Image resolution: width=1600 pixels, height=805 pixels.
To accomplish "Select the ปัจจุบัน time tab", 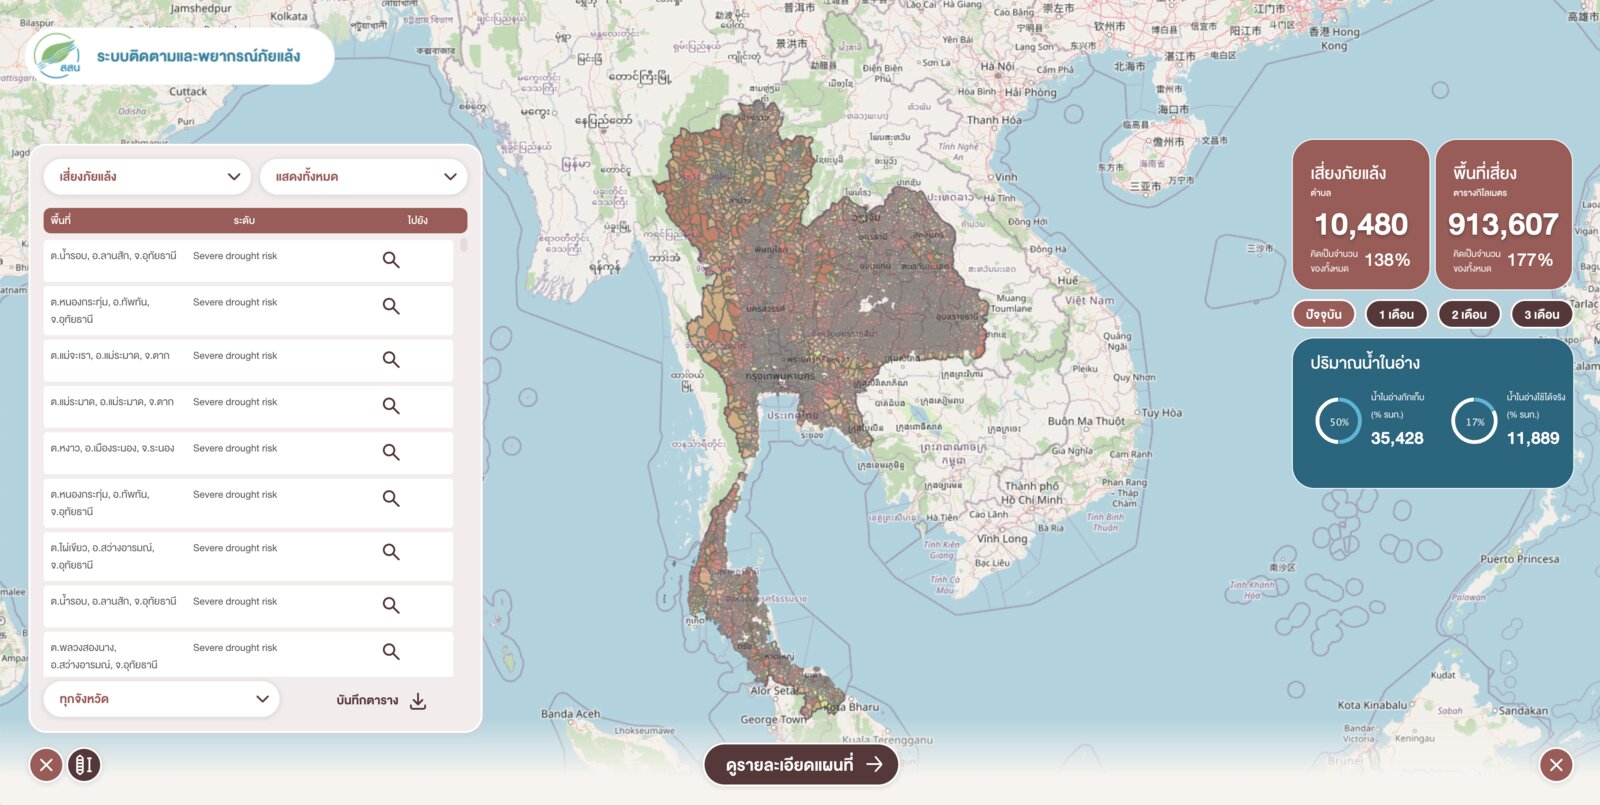I will coord(1324,314).
